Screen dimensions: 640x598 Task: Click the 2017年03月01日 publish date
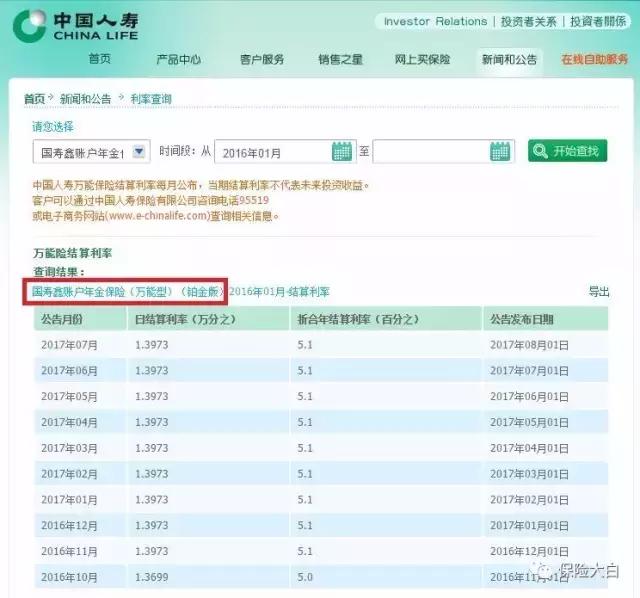point(529,474)
